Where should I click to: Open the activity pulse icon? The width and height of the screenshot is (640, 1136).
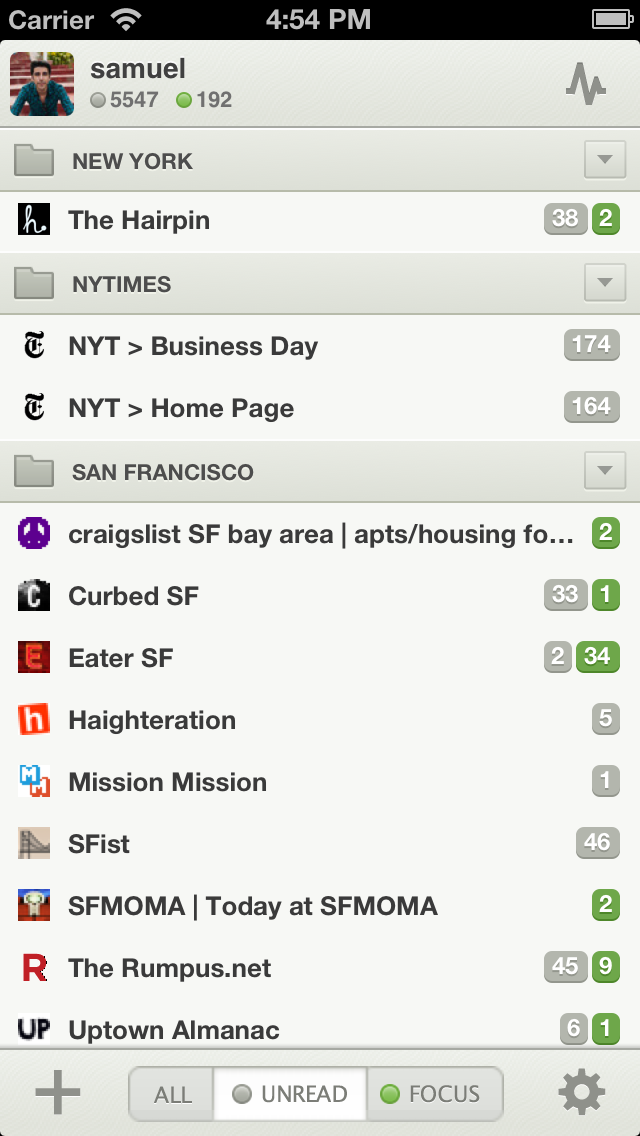click(586, 84)
